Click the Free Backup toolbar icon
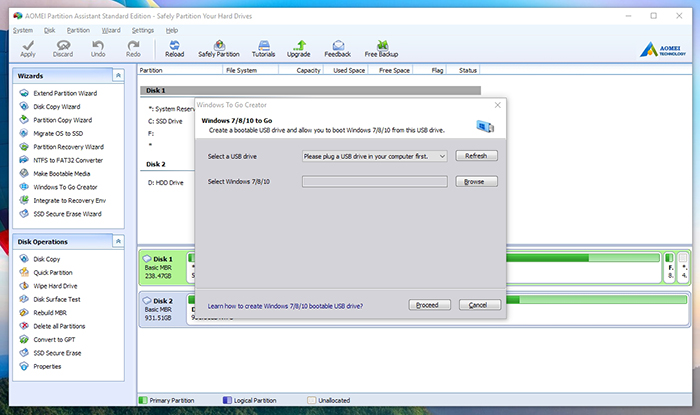This screenshot has height=415, width=700. pyautogui.click(x=381, y=49)
